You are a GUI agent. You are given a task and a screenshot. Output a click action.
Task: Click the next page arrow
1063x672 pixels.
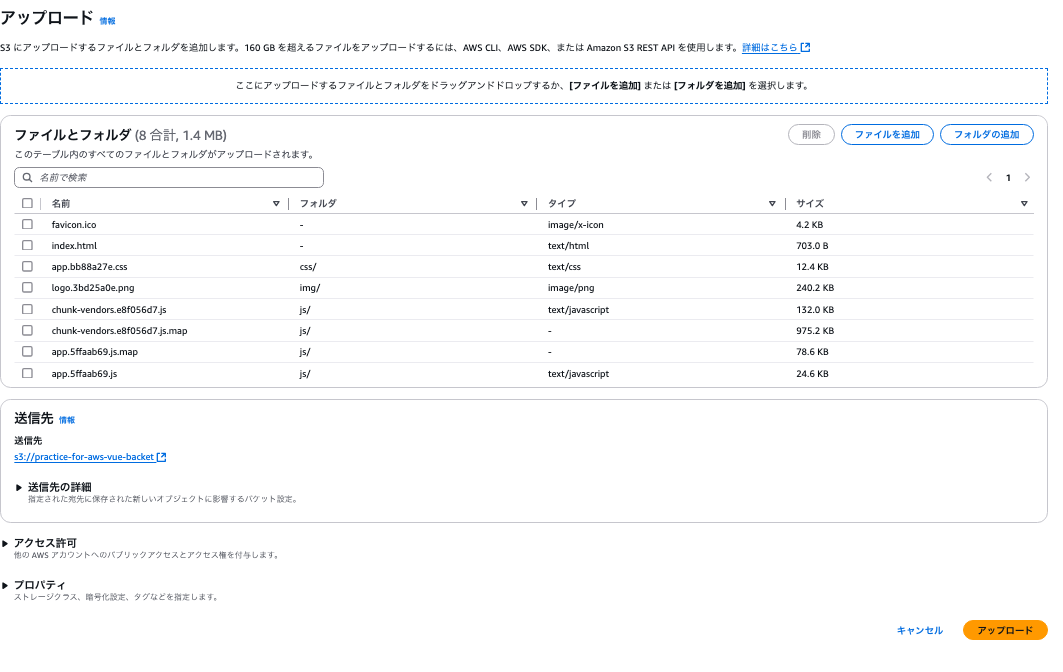[x=1027, y=177]
